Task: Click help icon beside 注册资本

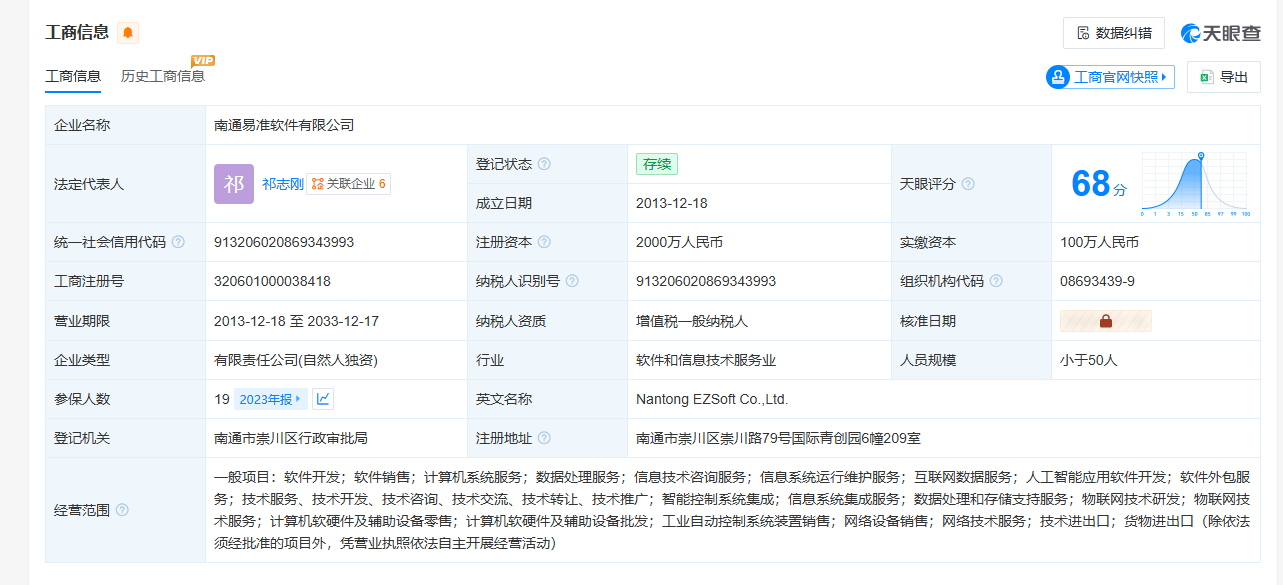Action: click(x=544, y=242)
